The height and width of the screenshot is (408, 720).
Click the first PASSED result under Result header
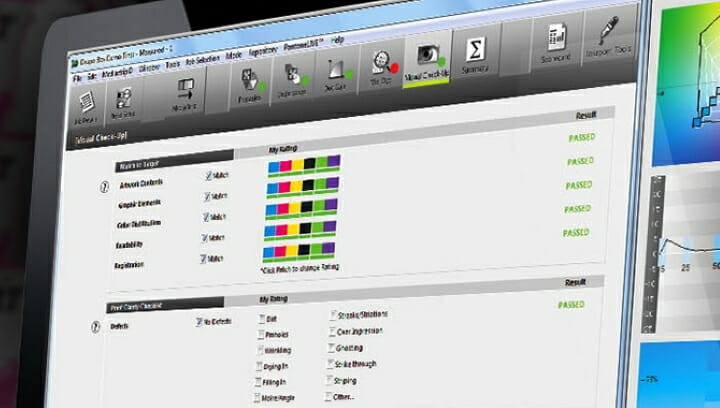point(582,137)
